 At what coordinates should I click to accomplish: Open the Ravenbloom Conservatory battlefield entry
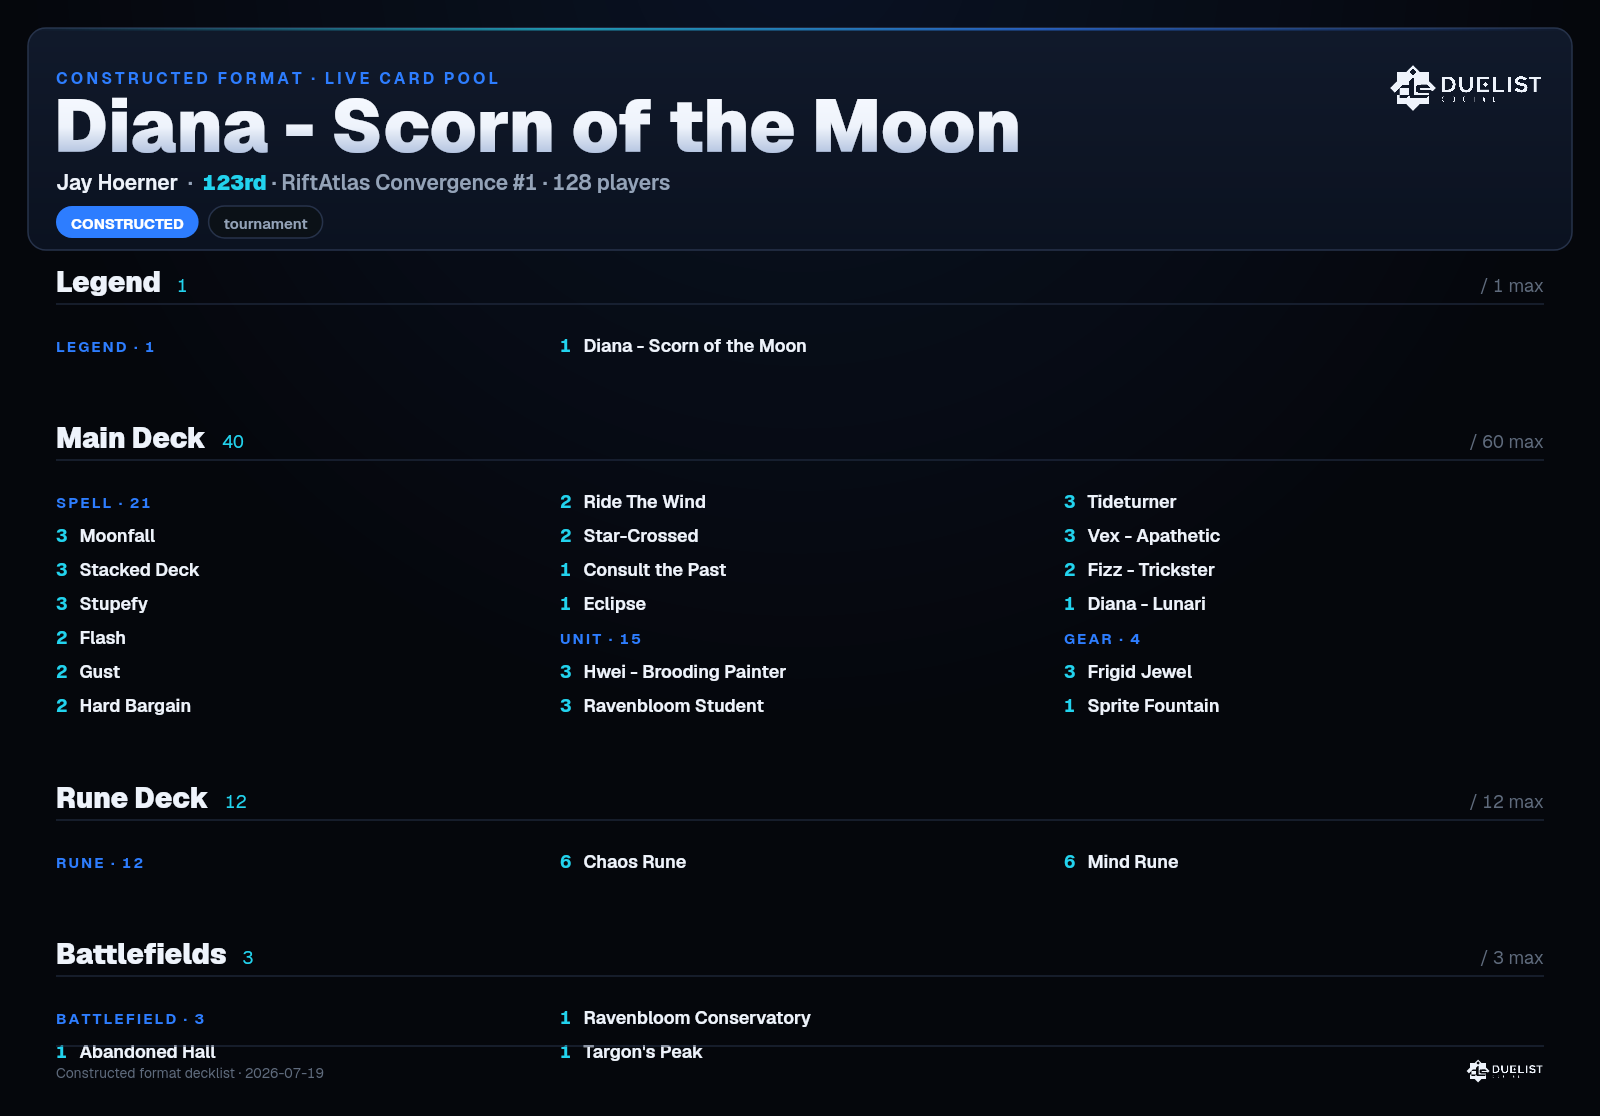[685, 1018]
